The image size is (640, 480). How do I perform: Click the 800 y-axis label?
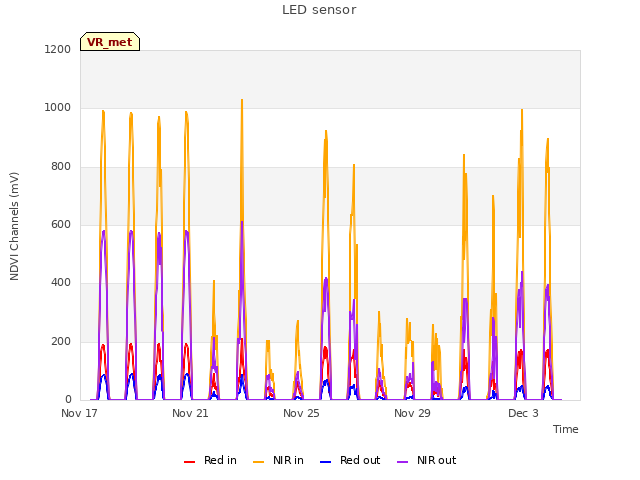click(61, 167)
